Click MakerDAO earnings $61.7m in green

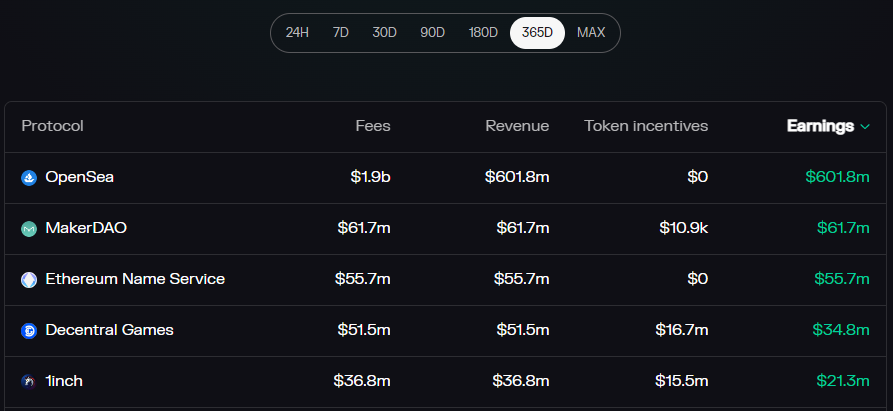[843, 228]
